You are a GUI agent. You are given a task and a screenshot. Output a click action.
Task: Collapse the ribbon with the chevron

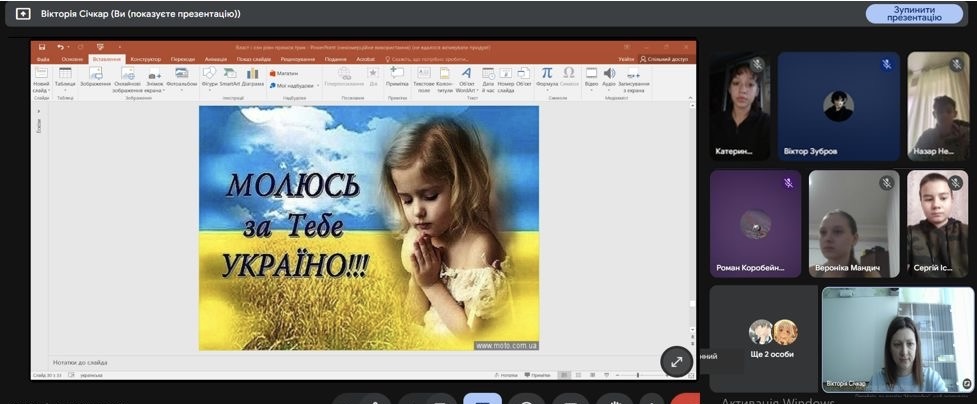pyautogui.click(x=690, y=98)
